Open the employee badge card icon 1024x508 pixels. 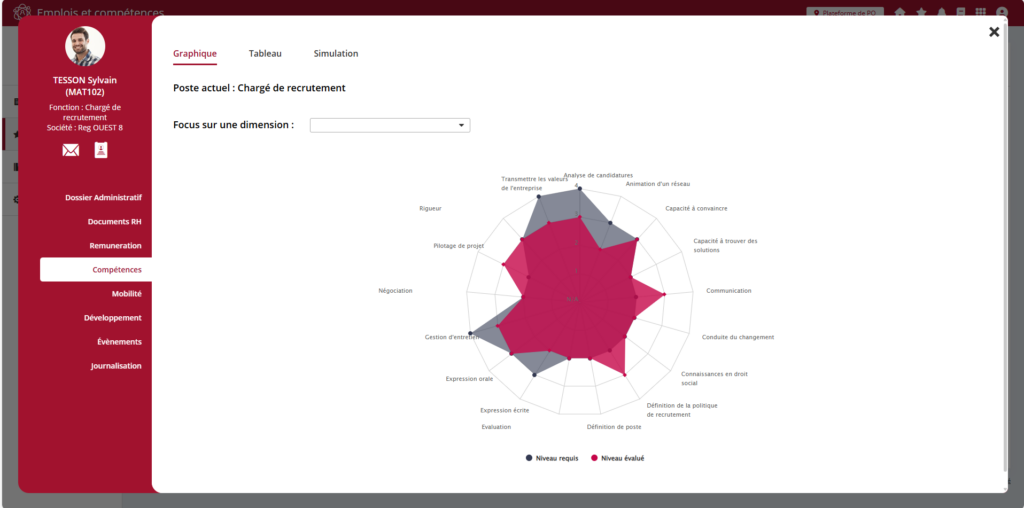[x=101, y=150]
